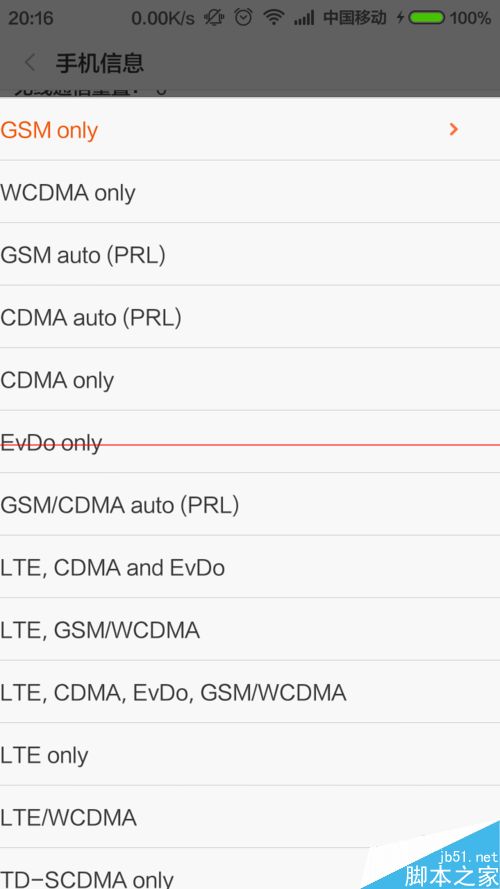This screenshot has height=889, width=500.
Task: Tap the Wi-Fi status bar icon
Action: (x=273, y=18)
